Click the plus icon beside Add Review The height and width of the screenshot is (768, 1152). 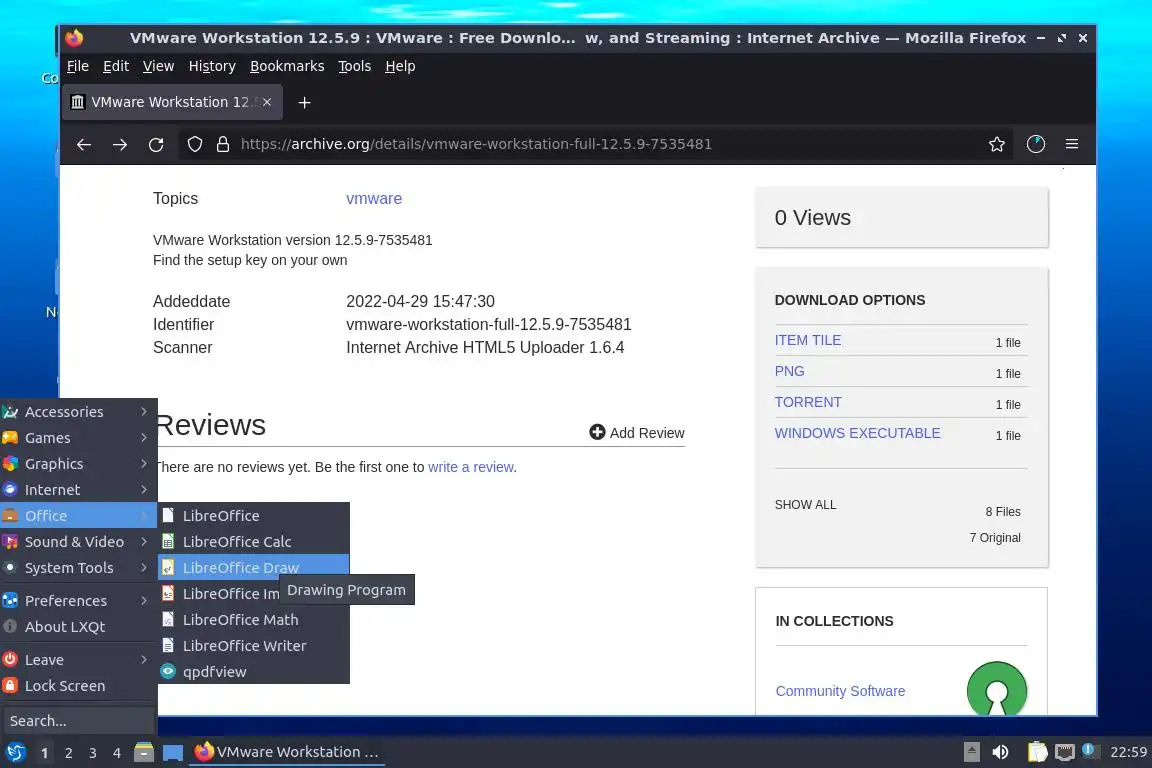point(597,432)
